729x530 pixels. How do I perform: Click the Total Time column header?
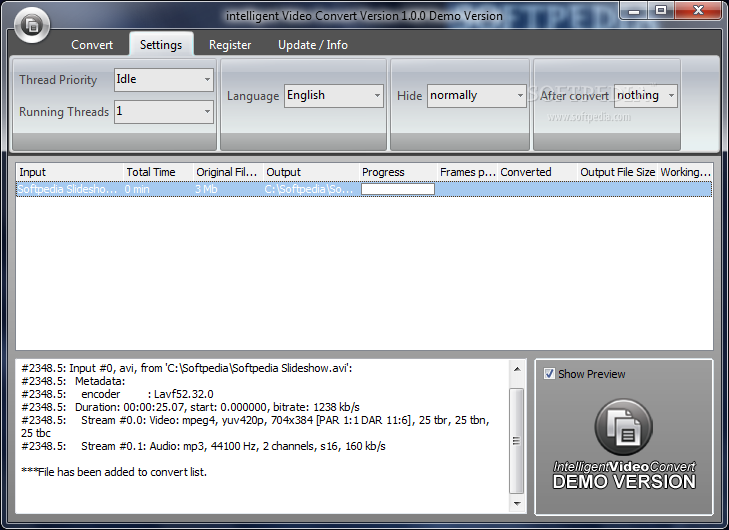[158, 172]
